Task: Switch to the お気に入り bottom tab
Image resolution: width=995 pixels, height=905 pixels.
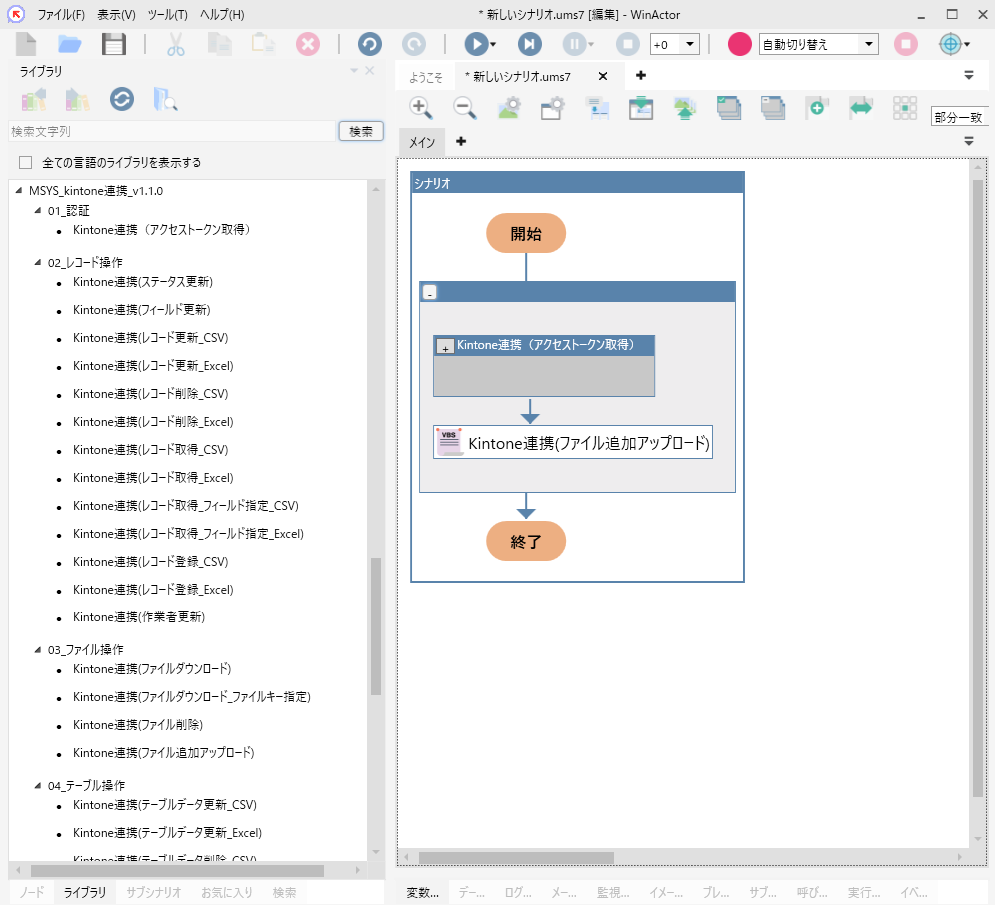Action: coord(227,892)
